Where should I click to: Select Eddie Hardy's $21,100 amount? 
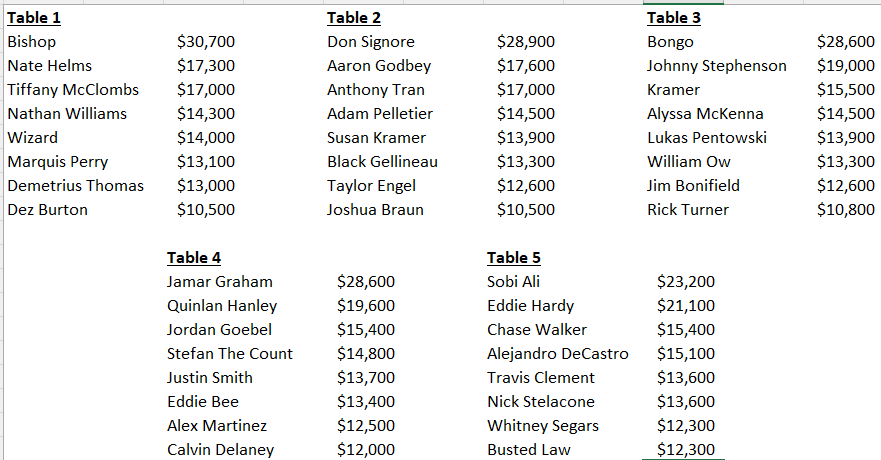click(685, 306)
